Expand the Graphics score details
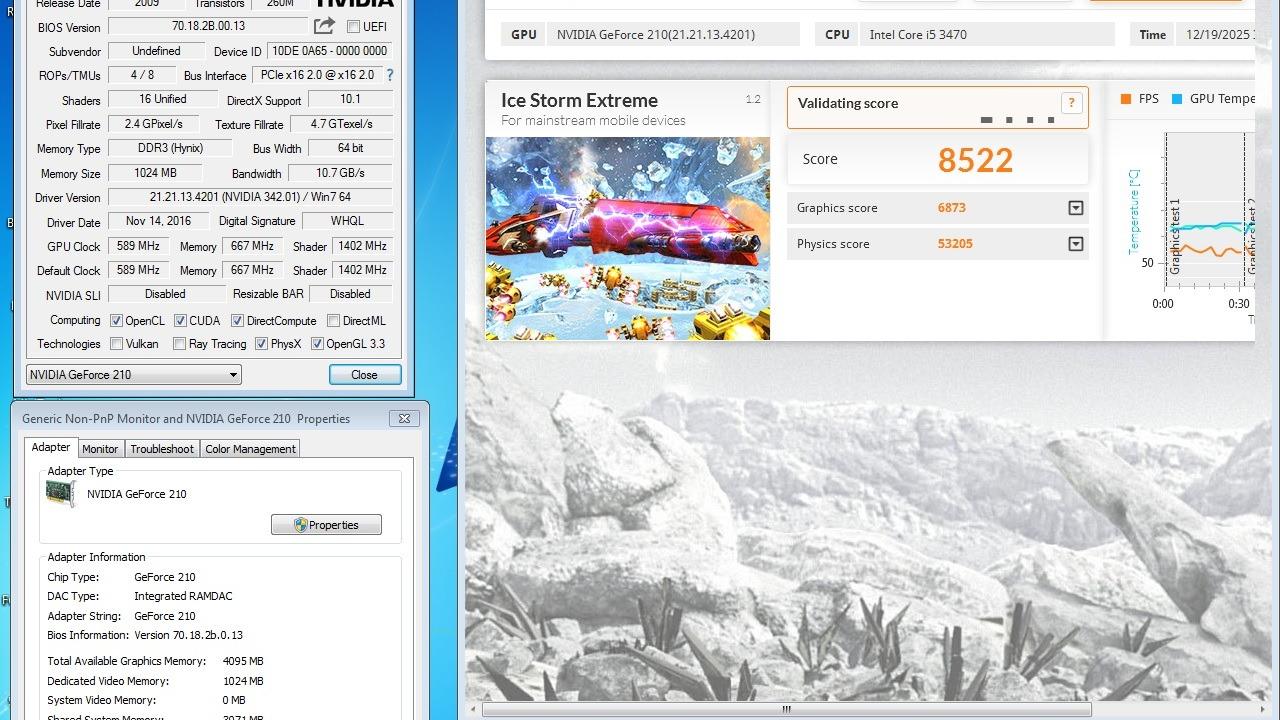The image size is (1280, 720). (x=1076, y=208)
